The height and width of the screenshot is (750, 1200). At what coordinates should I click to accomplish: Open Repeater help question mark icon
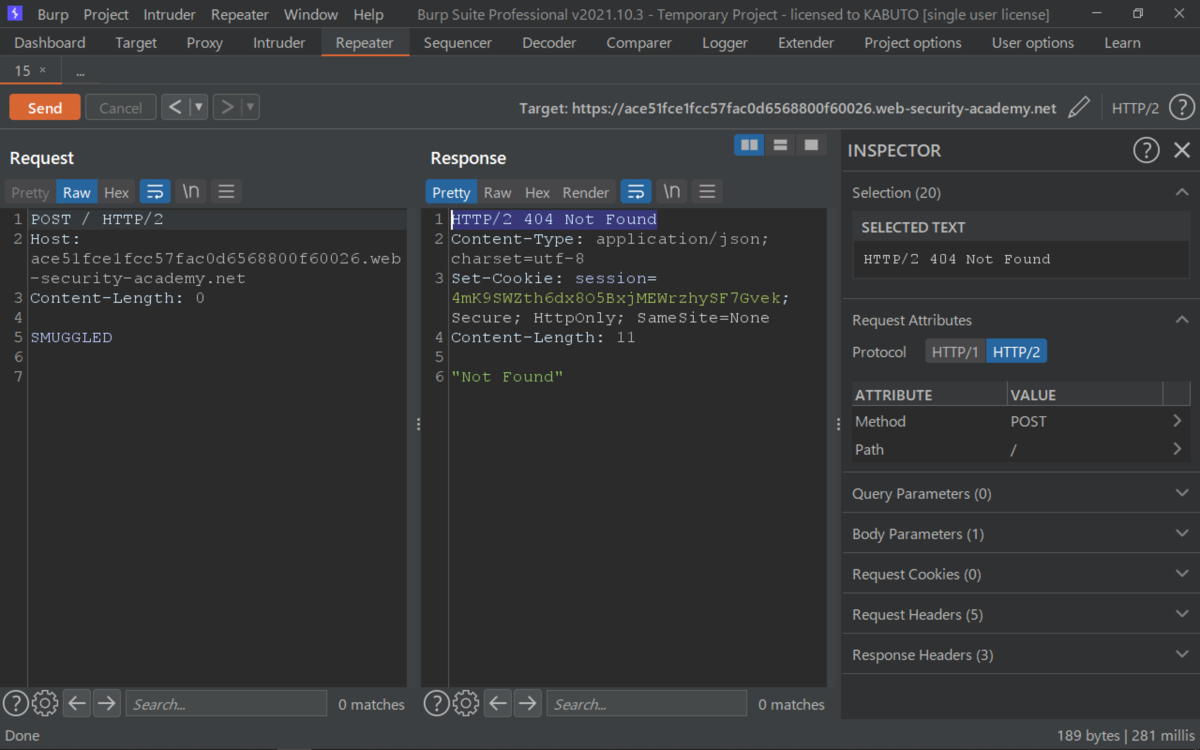1181,107
